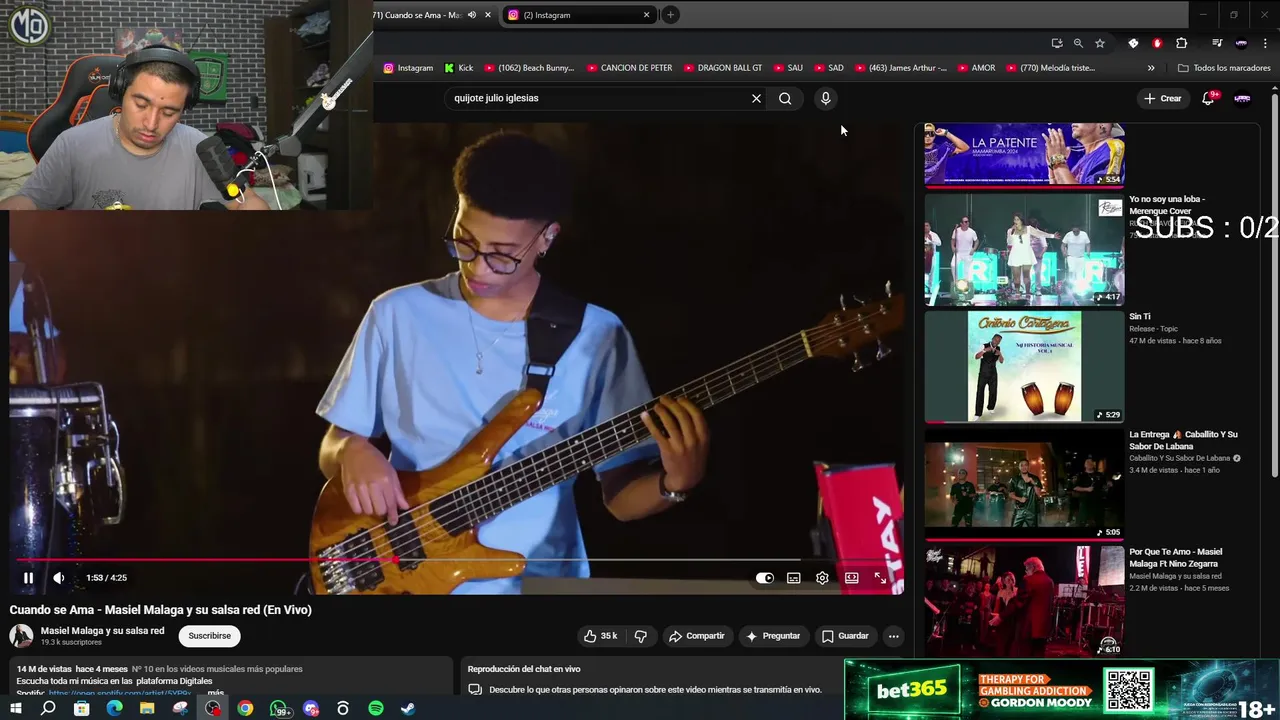The width and height of the screenshot is (1280, 720).
Task: Open Windows taskbar search
Action: click(x=48, y=708)
